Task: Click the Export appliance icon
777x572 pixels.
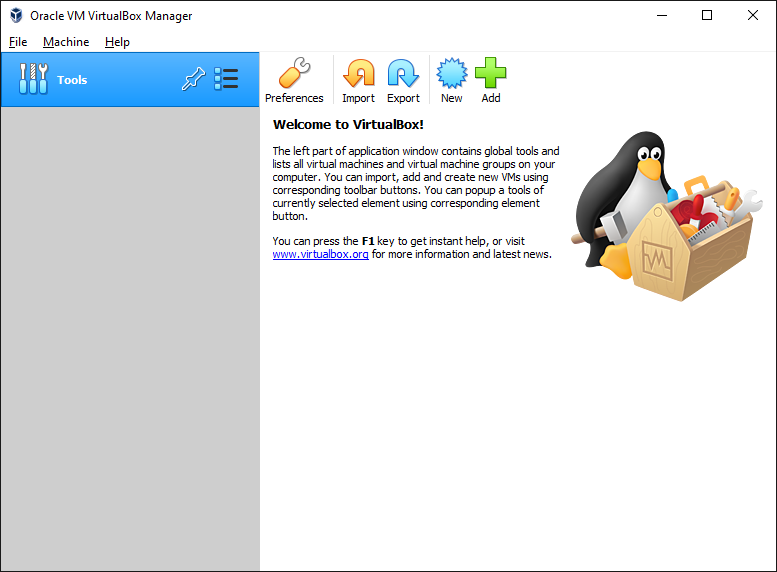Action: [403, 80]
